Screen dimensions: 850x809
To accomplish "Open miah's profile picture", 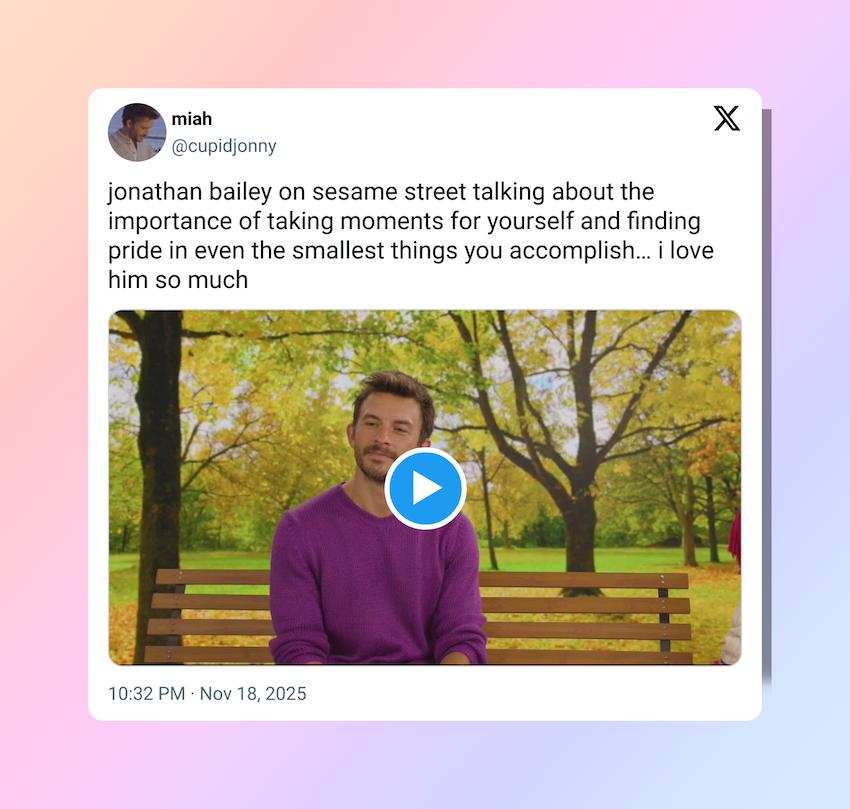I will click(x=137, y=132).
